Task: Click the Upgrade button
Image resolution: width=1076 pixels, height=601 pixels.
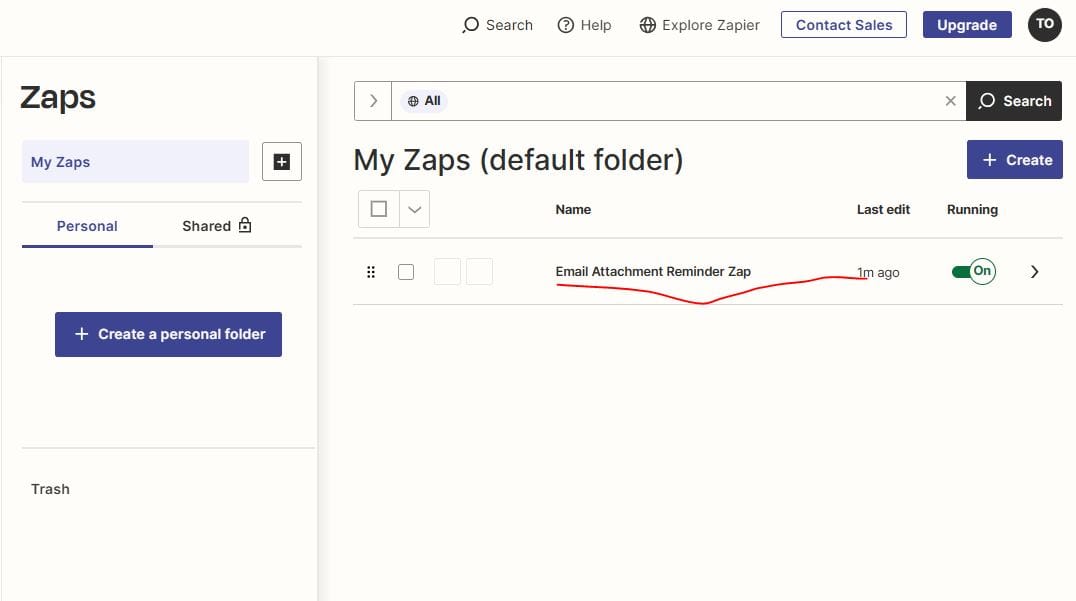Action: (966, 24)
